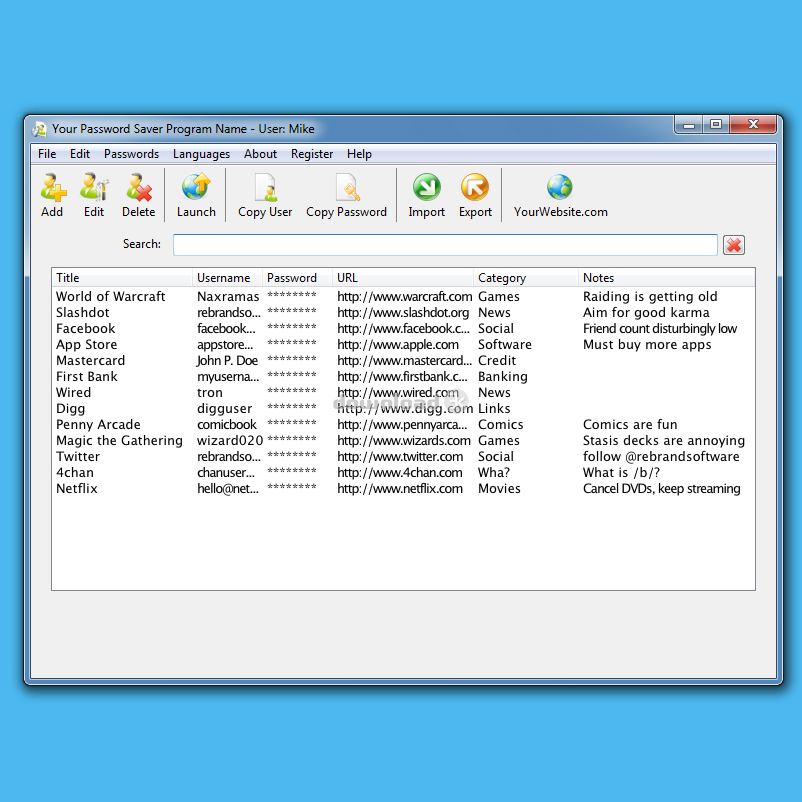Select the Penny Arcade entry title
This screenshot has height=802, width=802.
click(98, 425)
